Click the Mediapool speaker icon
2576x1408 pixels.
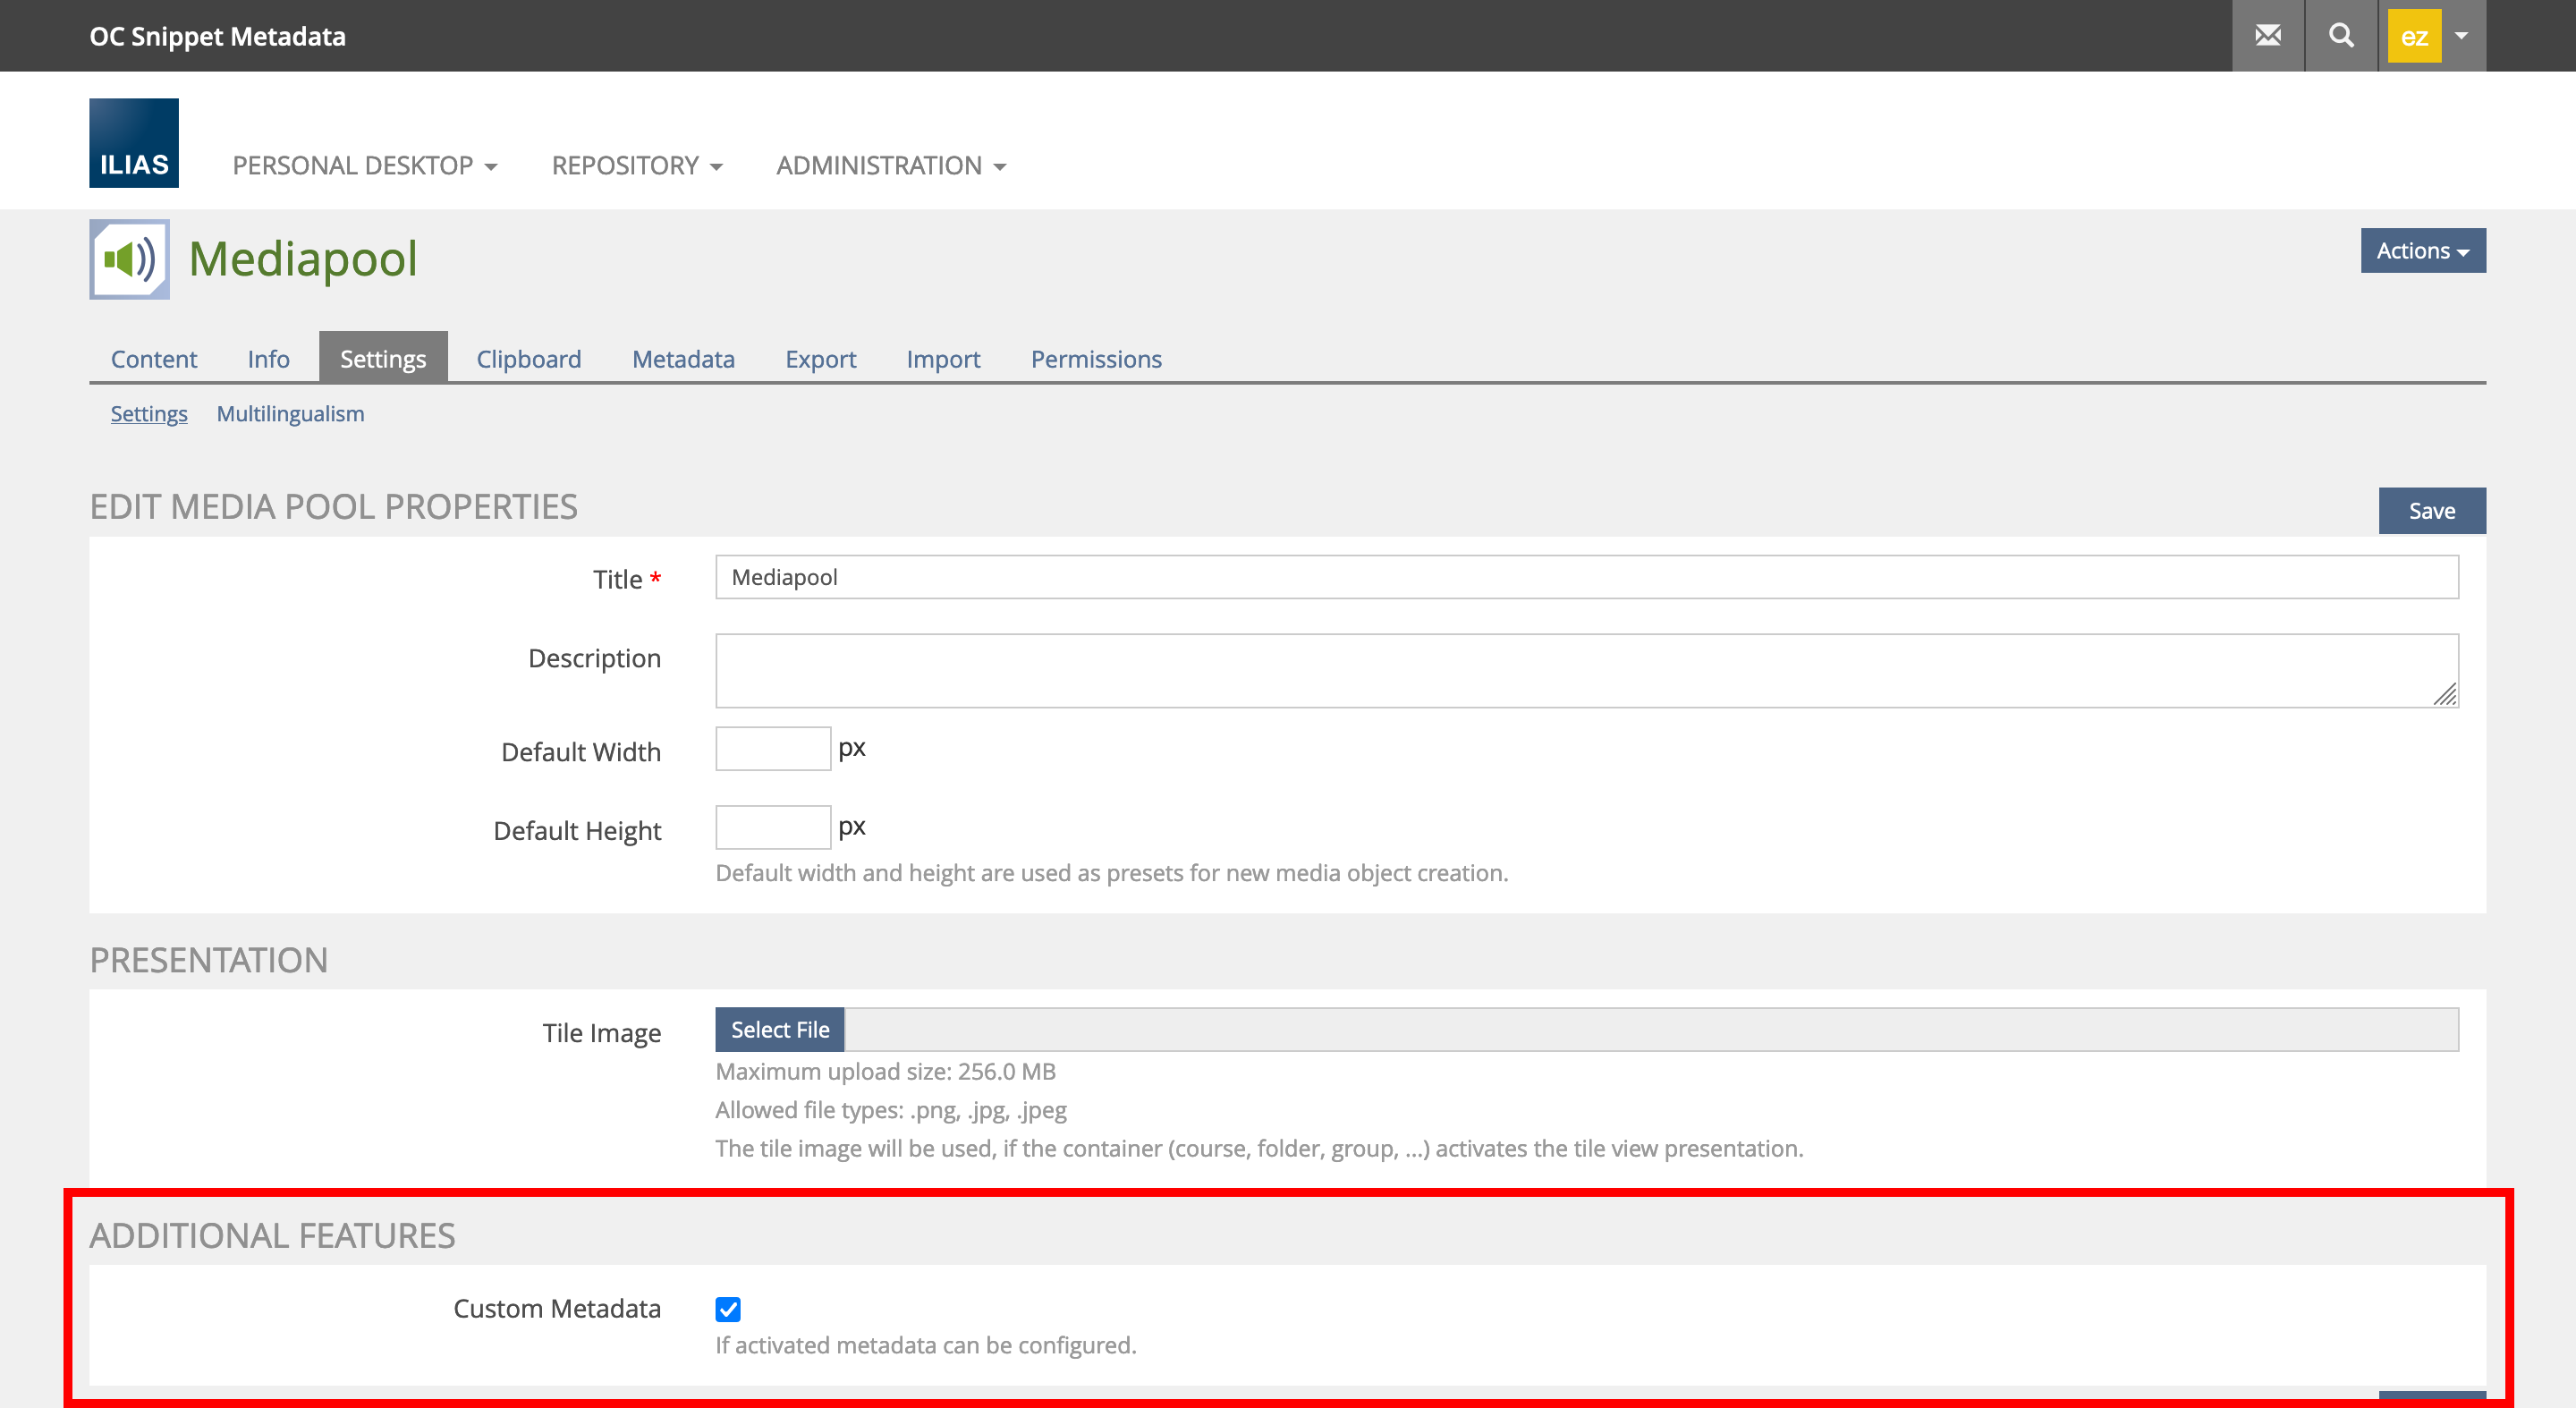click(x=130, y=259)
